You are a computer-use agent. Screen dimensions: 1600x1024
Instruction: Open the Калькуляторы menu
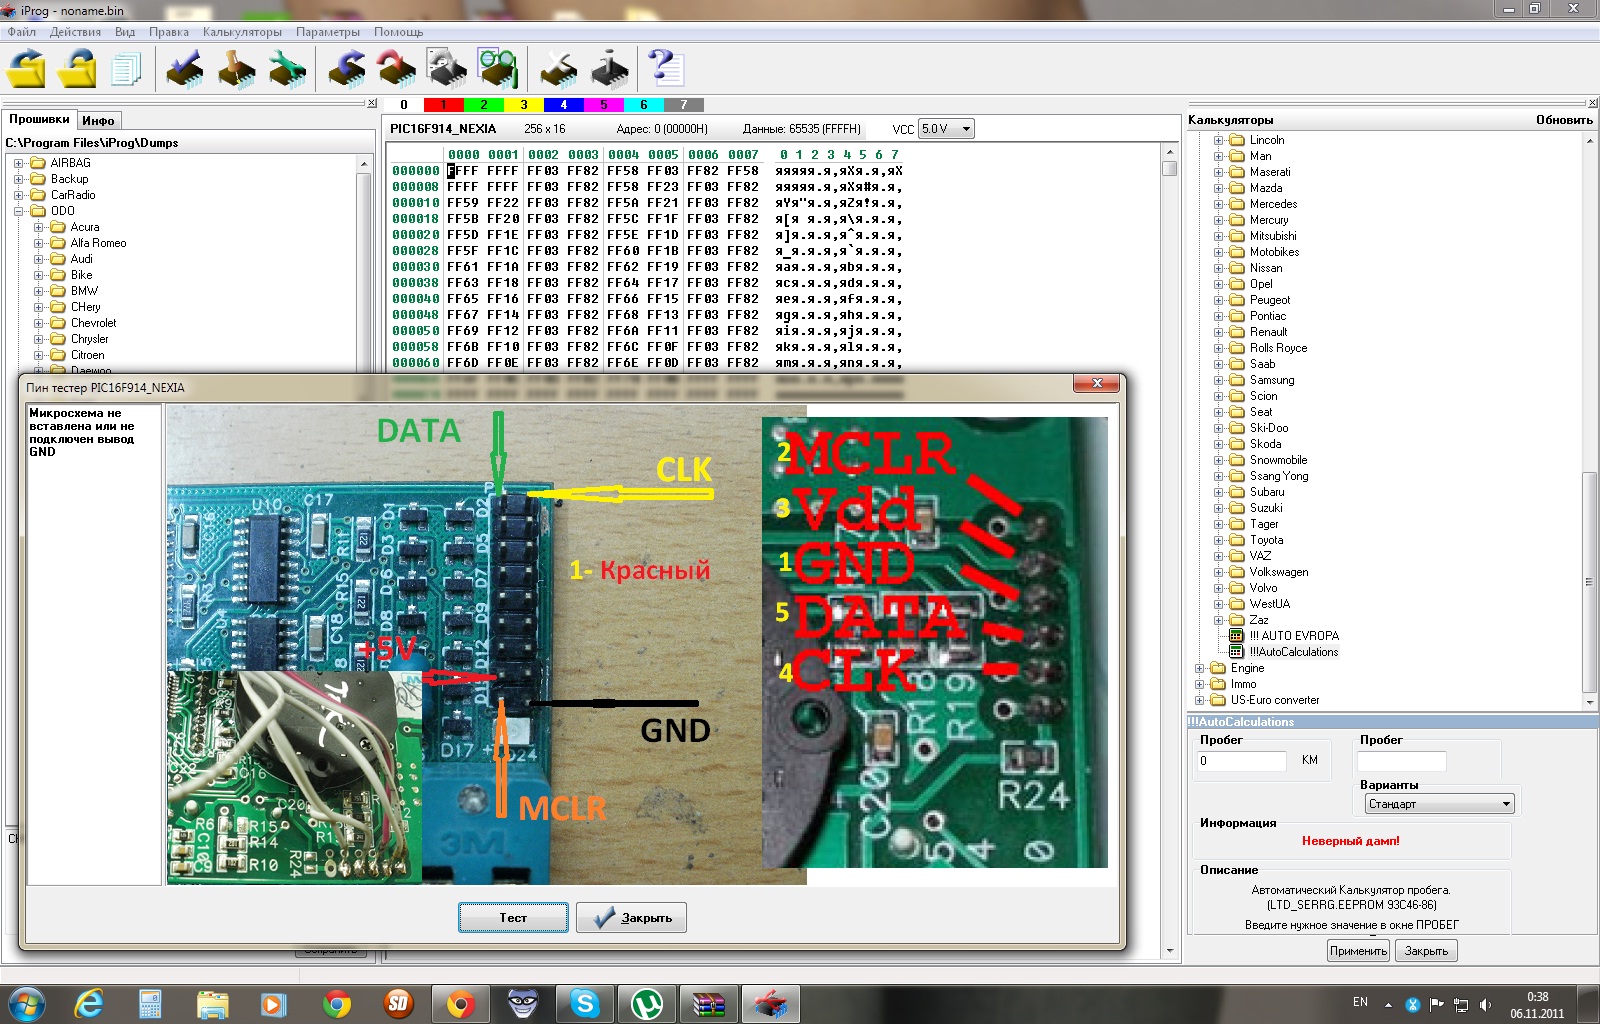pyautogui.click(x=242, y=32)
